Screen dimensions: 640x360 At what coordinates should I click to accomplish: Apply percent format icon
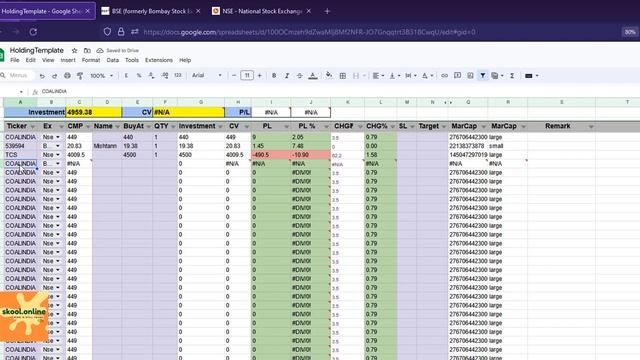tap(139, 76)
